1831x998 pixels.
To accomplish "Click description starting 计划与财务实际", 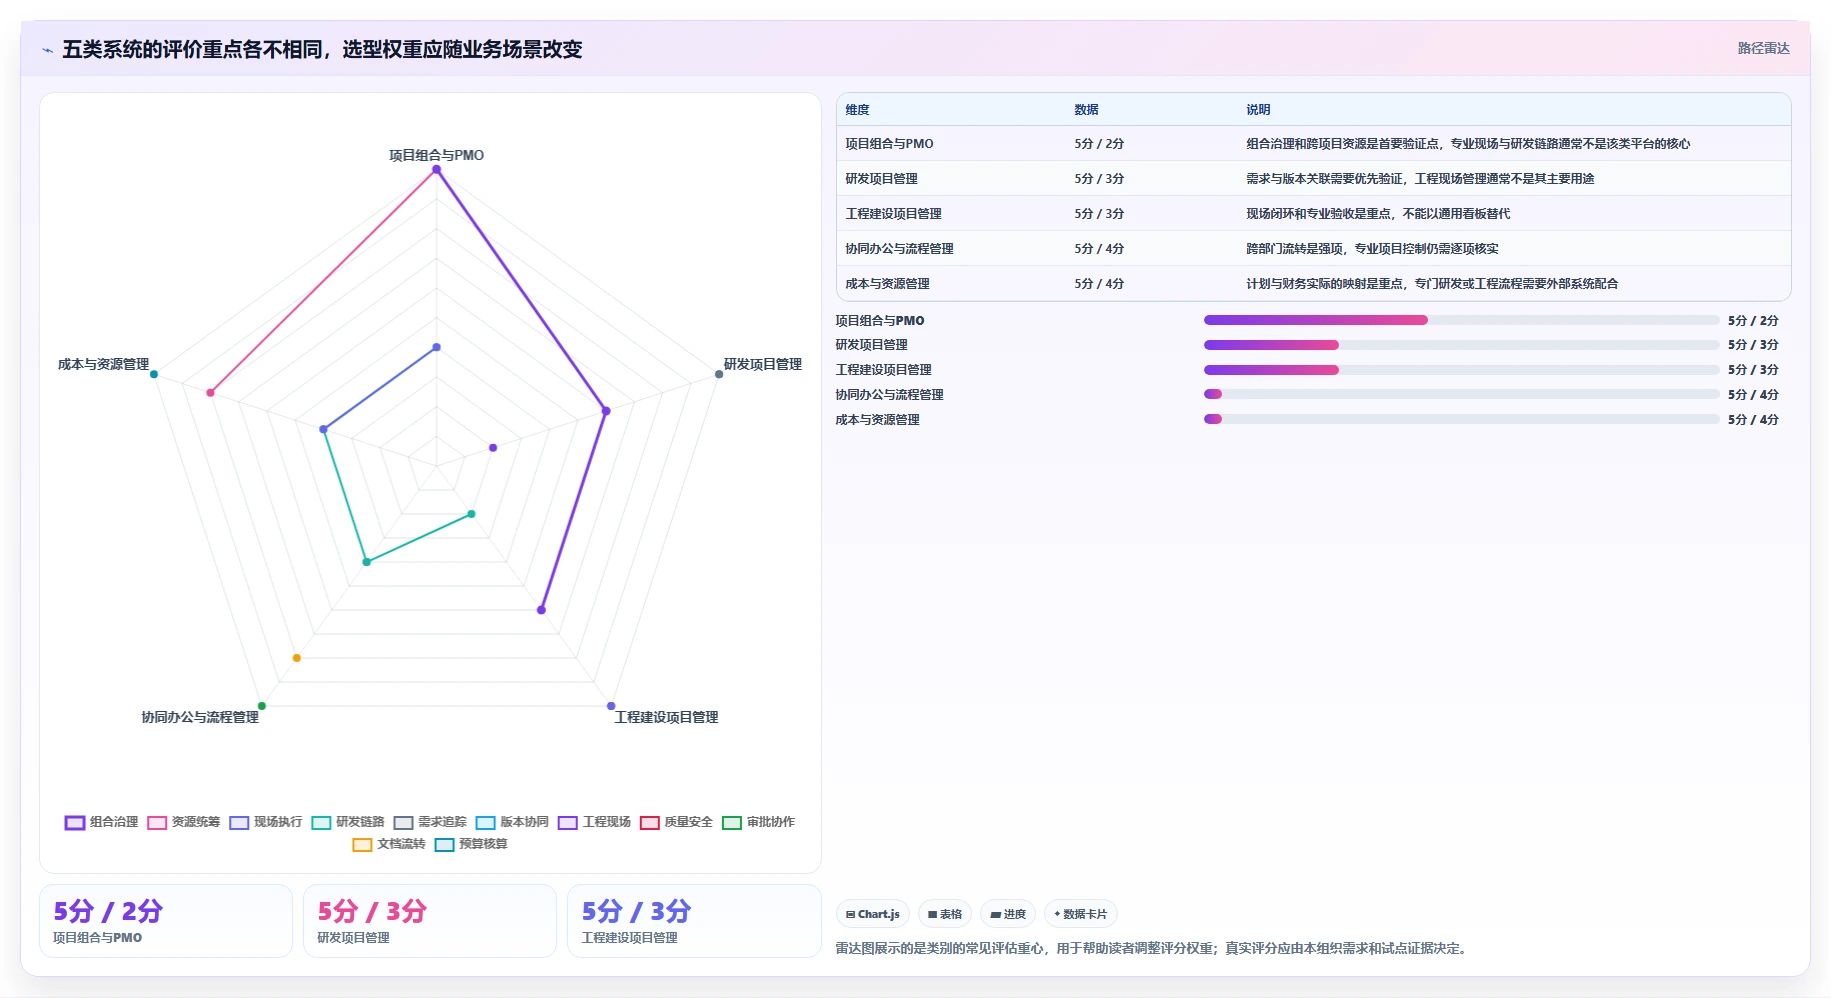I will click(1432, 284).
